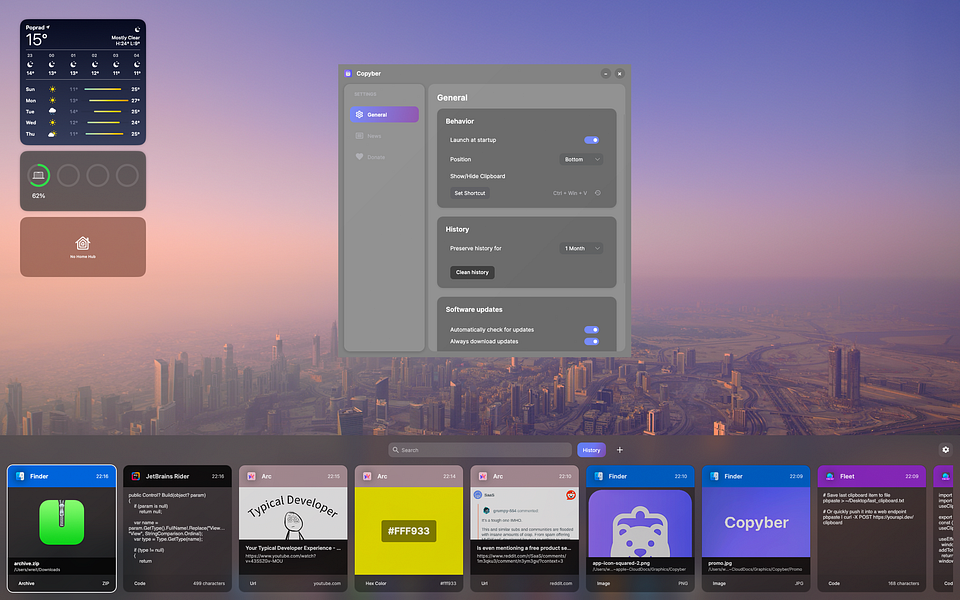Click the 'No Home Hub' label
Viewport: 960px width, 600px height.
tap(83, 257)
